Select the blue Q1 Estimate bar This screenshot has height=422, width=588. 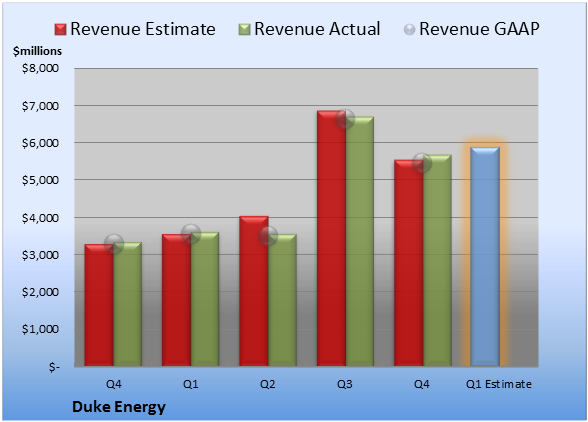pos(485,257)
